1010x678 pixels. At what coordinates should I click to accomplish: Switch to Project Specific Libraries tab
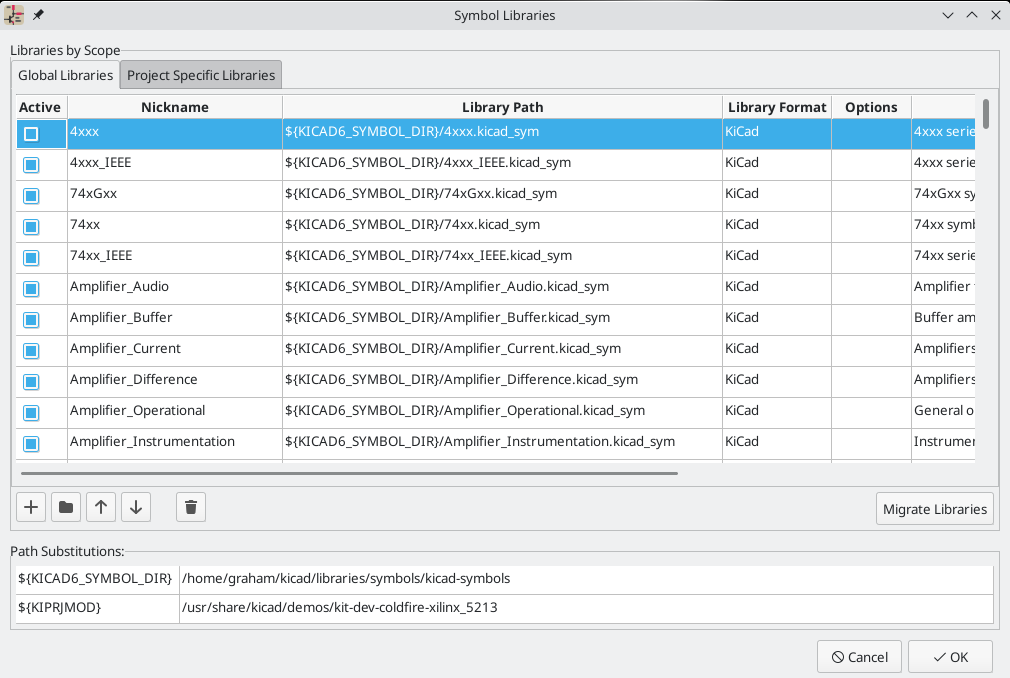(201, 75)
